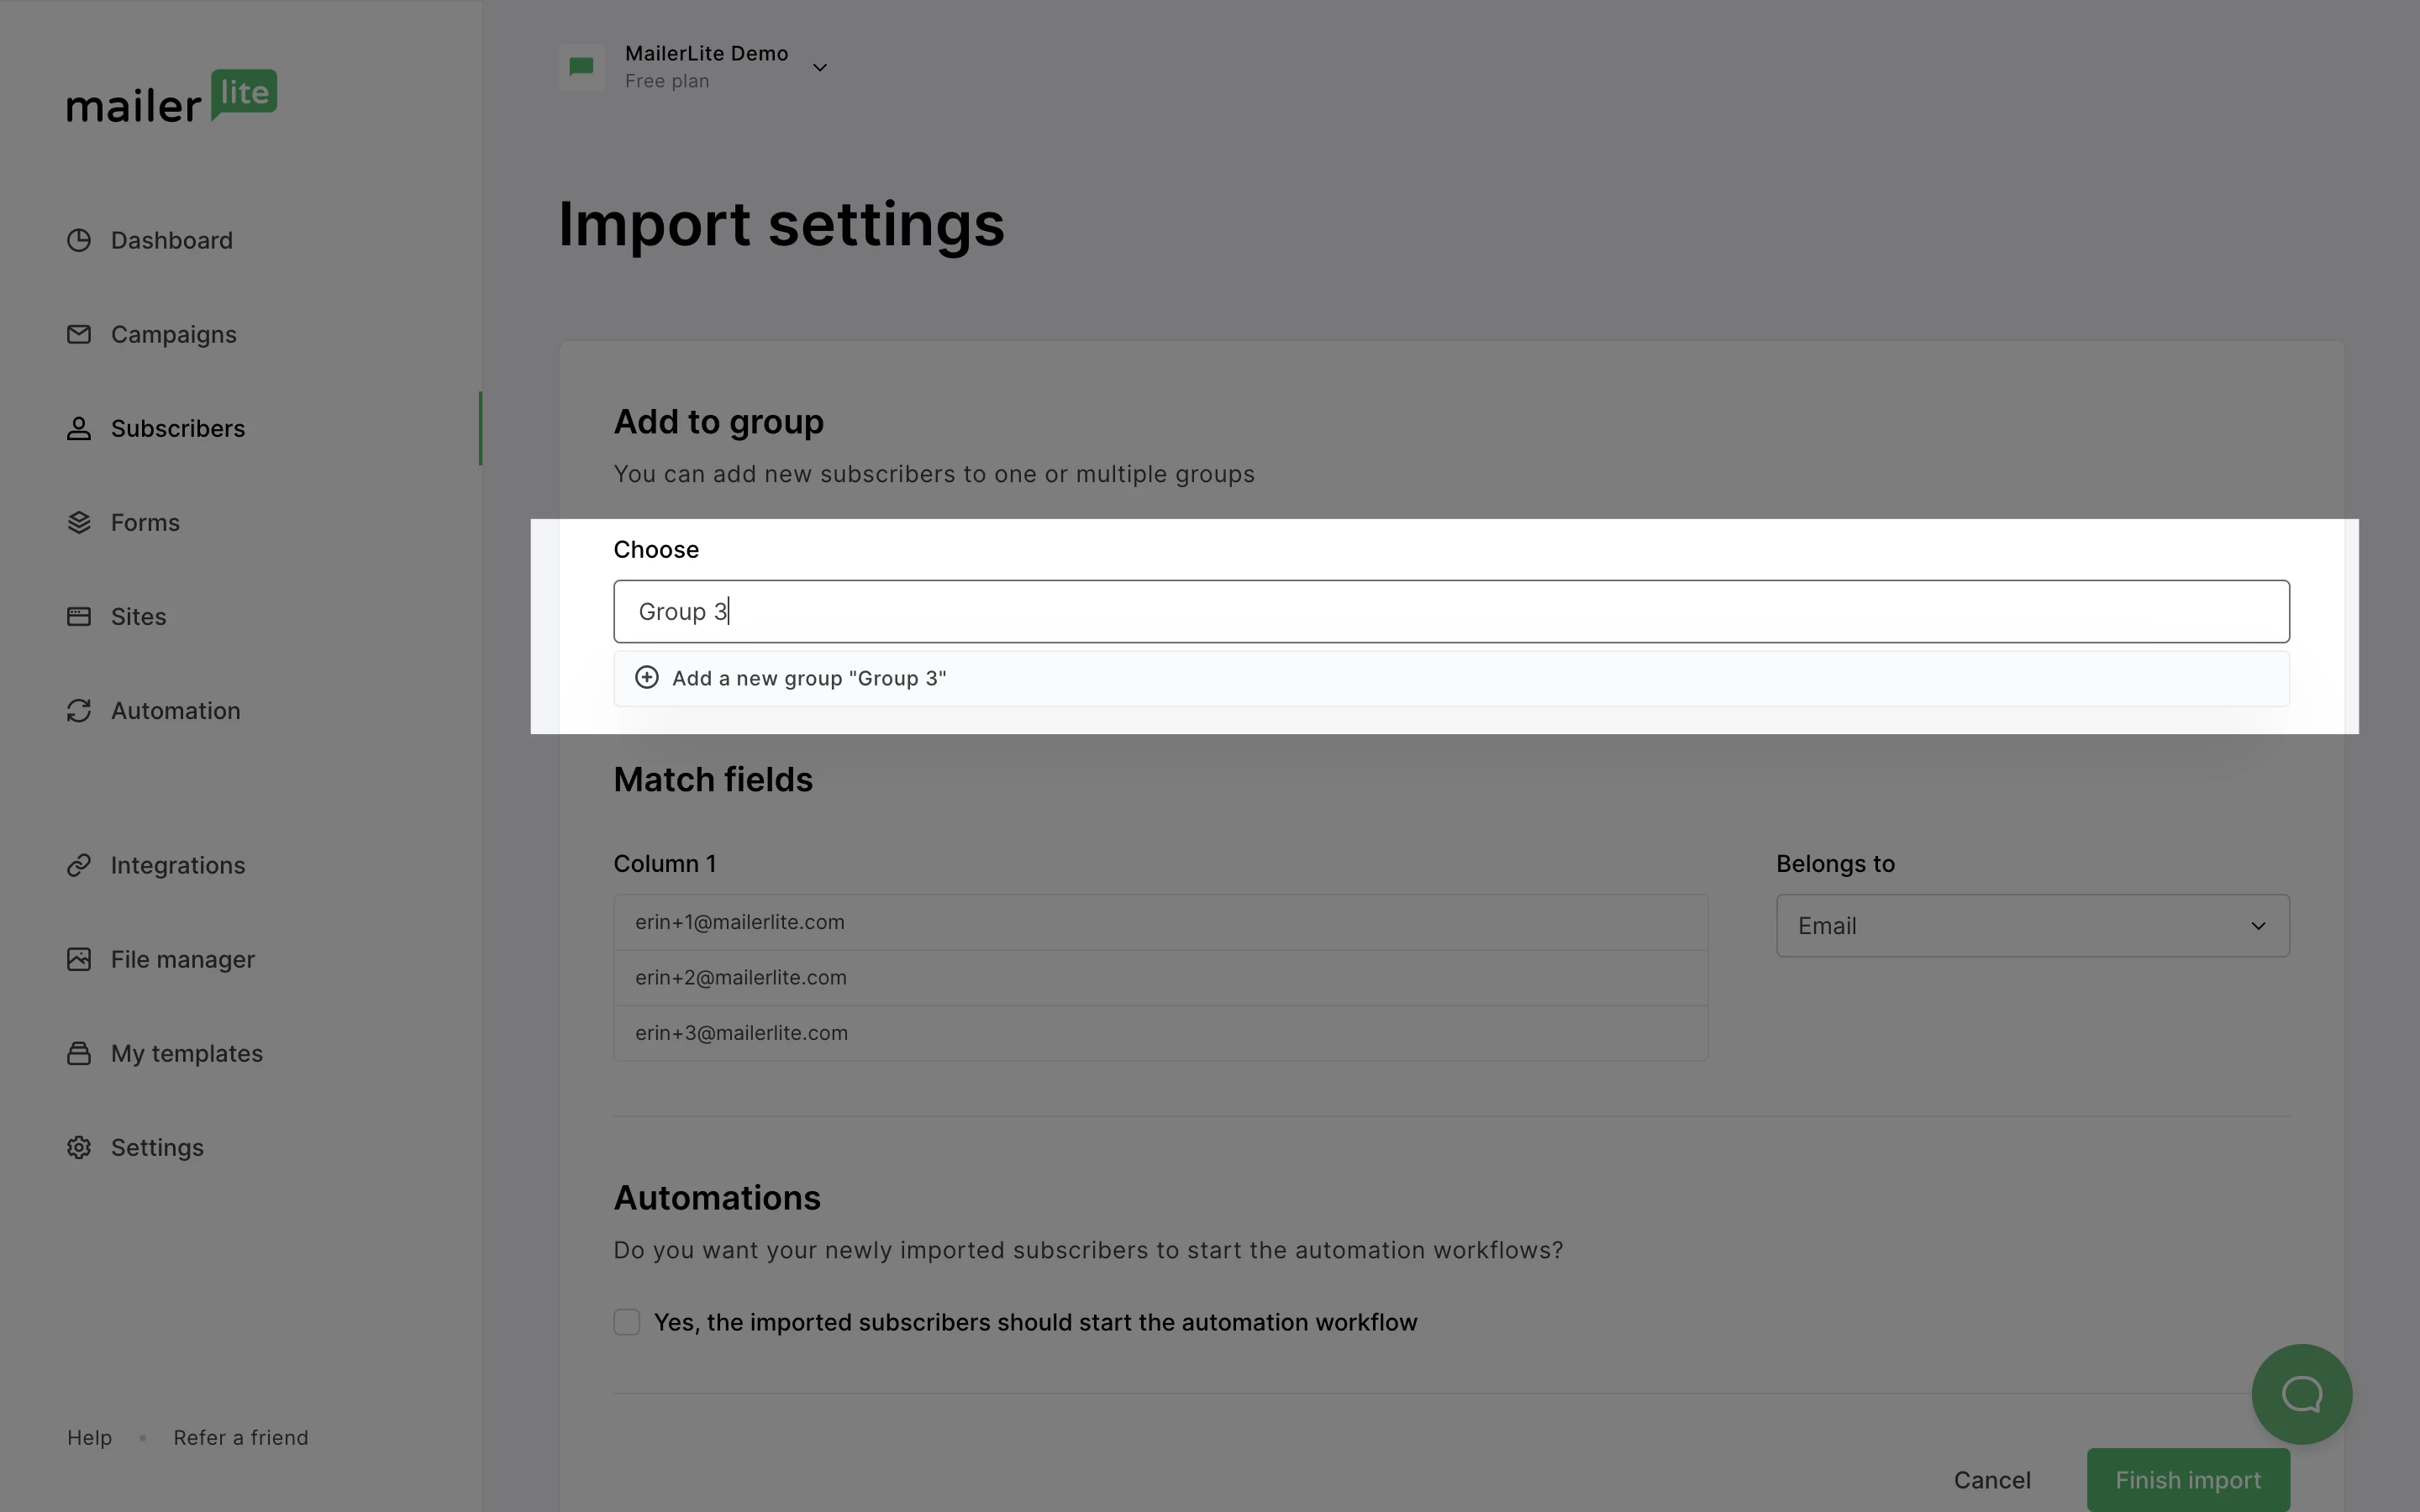This screenshot has width=2420, height=1512.
Task: Click into the Choose group text field
Action: tap(1450, 612)
